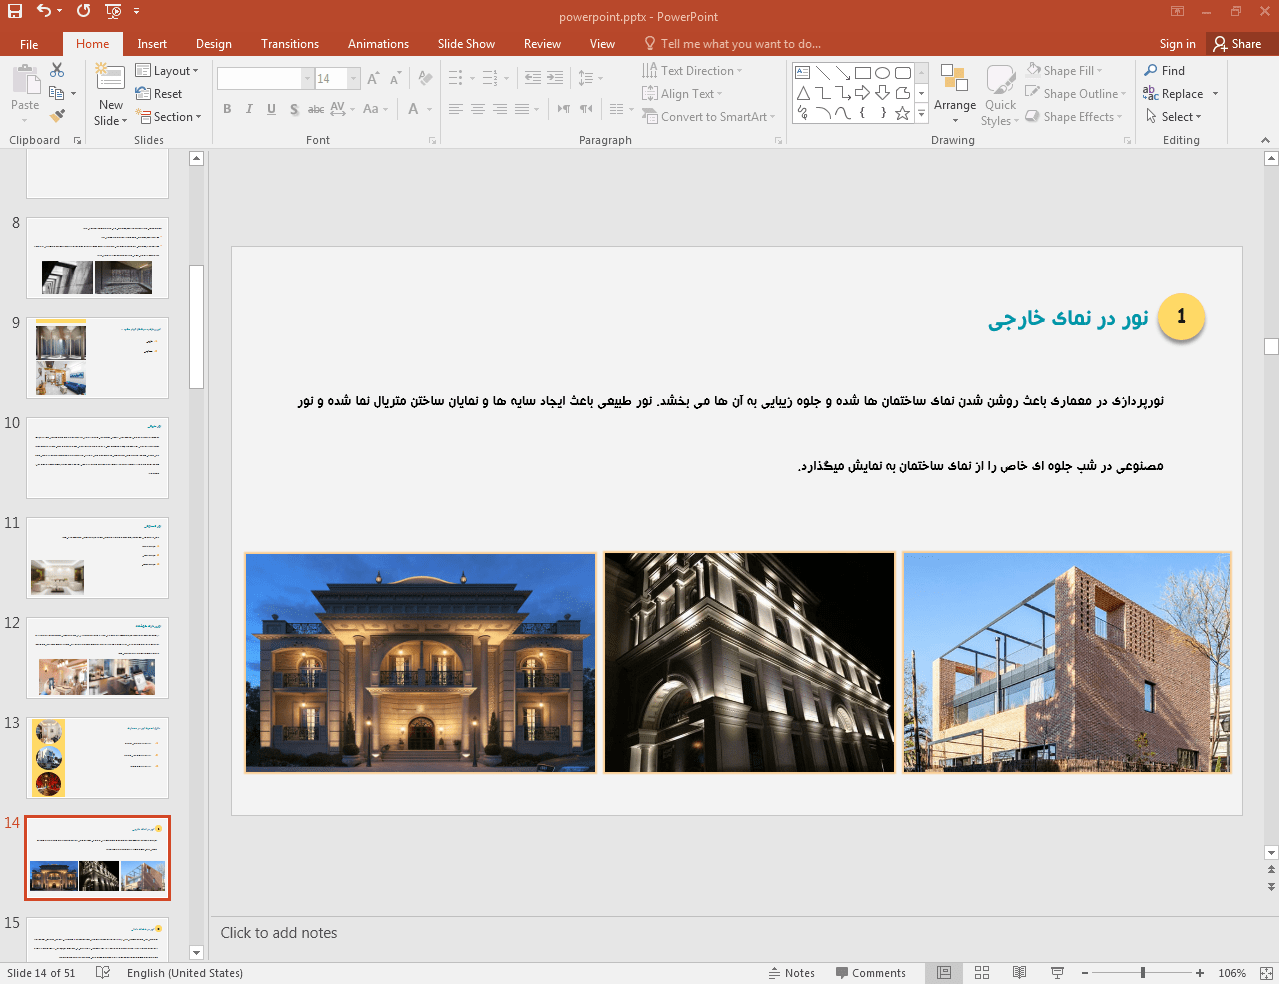Toggle bold formatting

tap(227, 109)
